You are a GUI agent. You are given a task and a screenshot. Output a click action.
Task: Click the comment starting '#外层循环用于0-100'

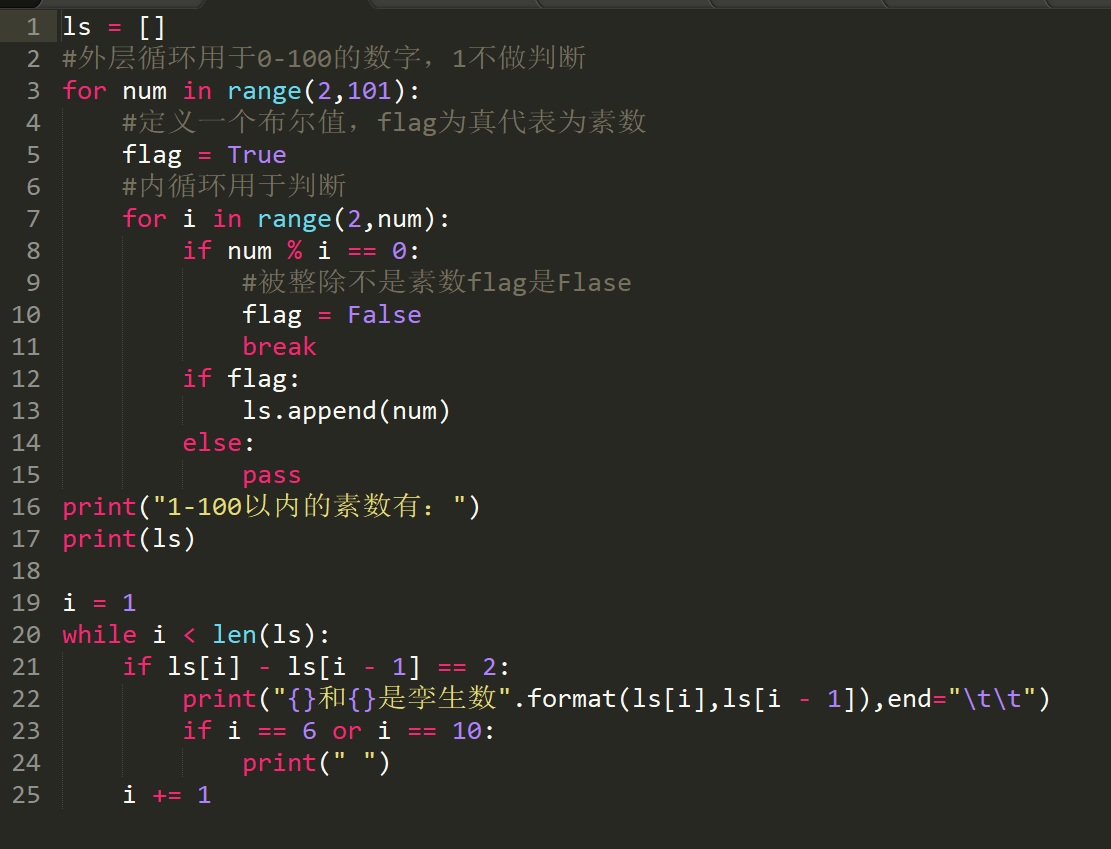pyautogui.click(x=324, y=58)
